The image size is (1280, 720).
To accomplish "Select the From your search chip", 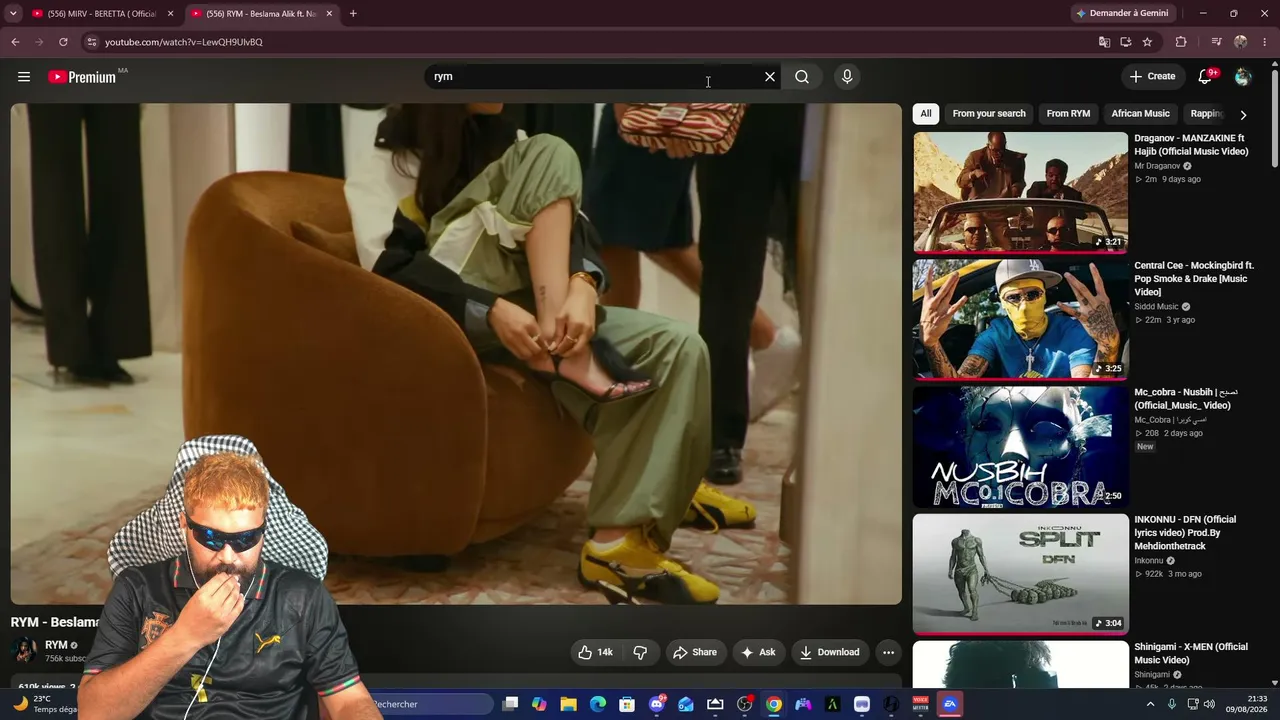I will point(989,114).
